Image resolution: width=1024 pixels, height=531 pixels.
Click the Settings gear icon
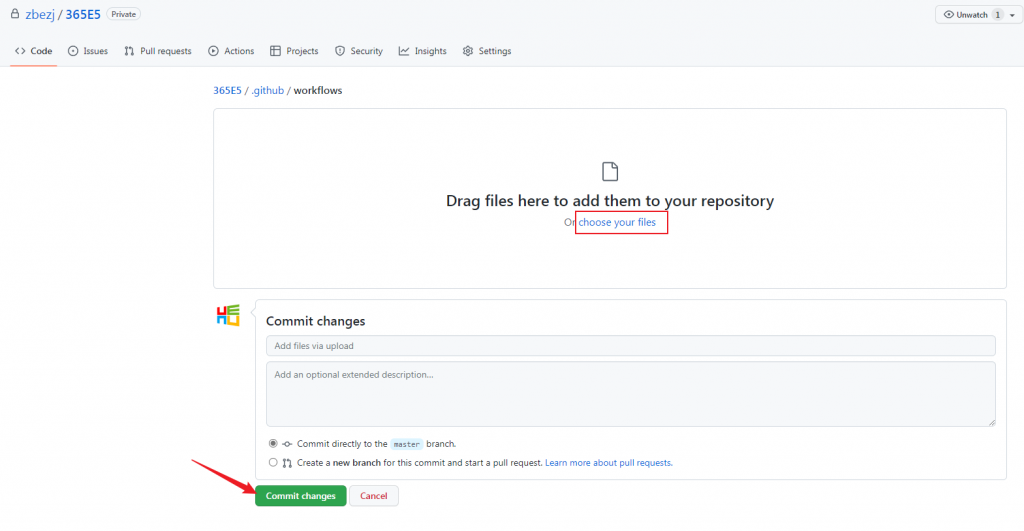468,51
